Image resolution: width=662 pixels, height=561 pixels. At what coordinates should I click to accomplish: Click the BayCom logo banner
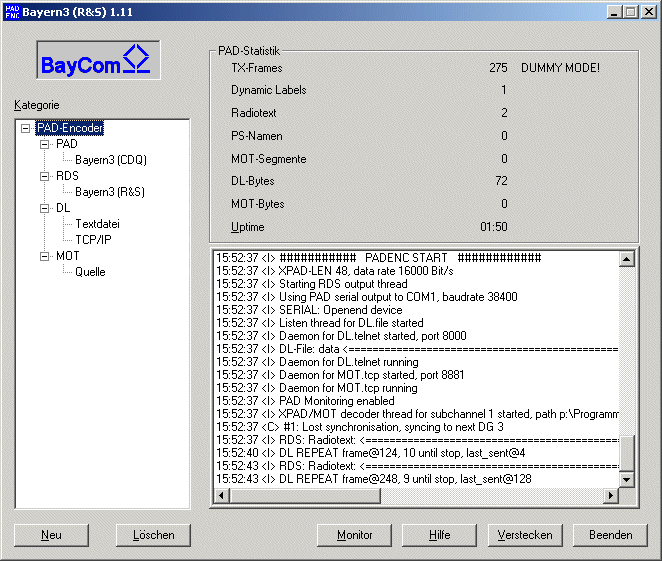[x=98, y=60]
